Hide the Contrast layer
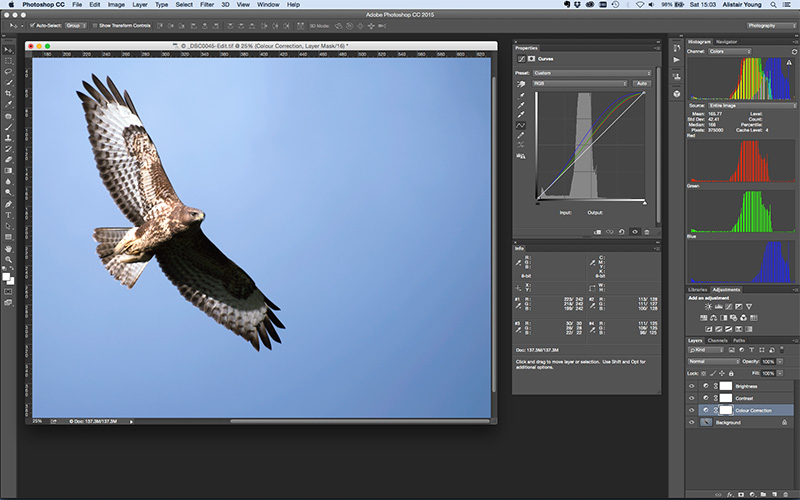 coord(691,398)
